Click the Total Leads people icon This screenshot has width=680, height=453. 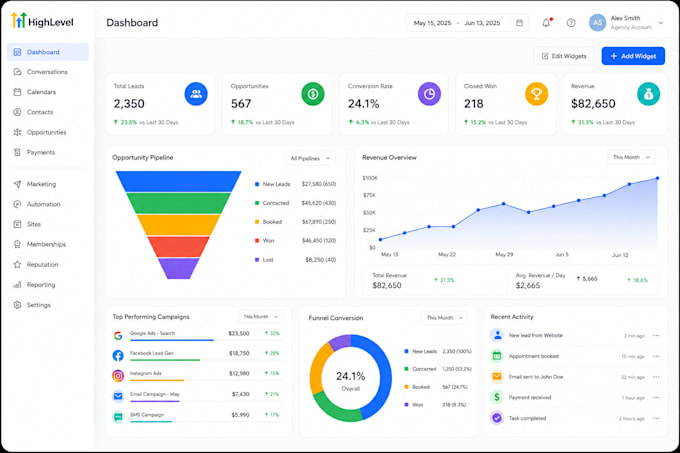196,94
